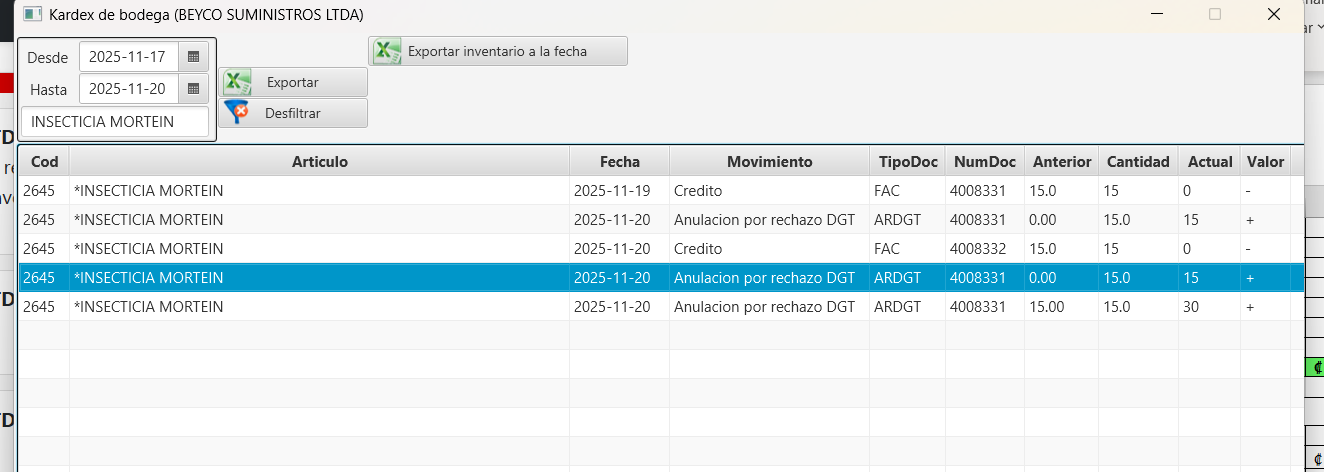The width and height of the screenshot is (1324, 472).
Task: Sort by the Articulo column header
Action: pos(319,161)
